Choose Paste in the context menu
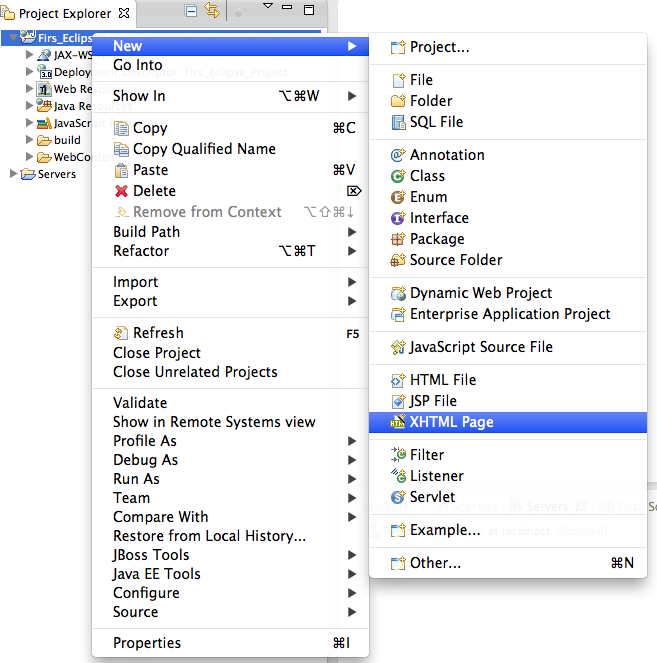The width and height of the screenshot is (657, 663). click(230, 170)
